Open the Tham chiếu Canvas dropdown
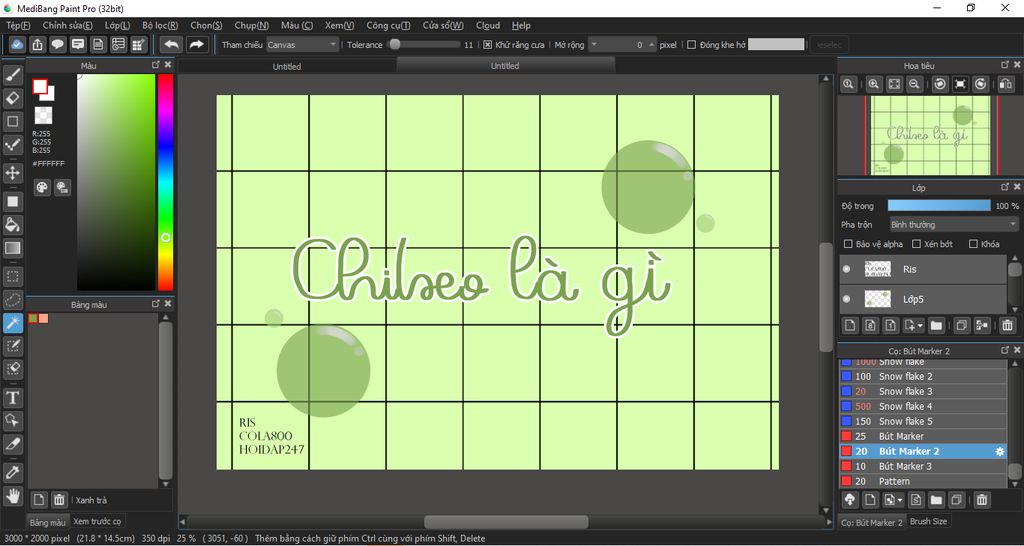This screenshot has width=1024, height=546. pyautogui.click(x=302, y=45)
